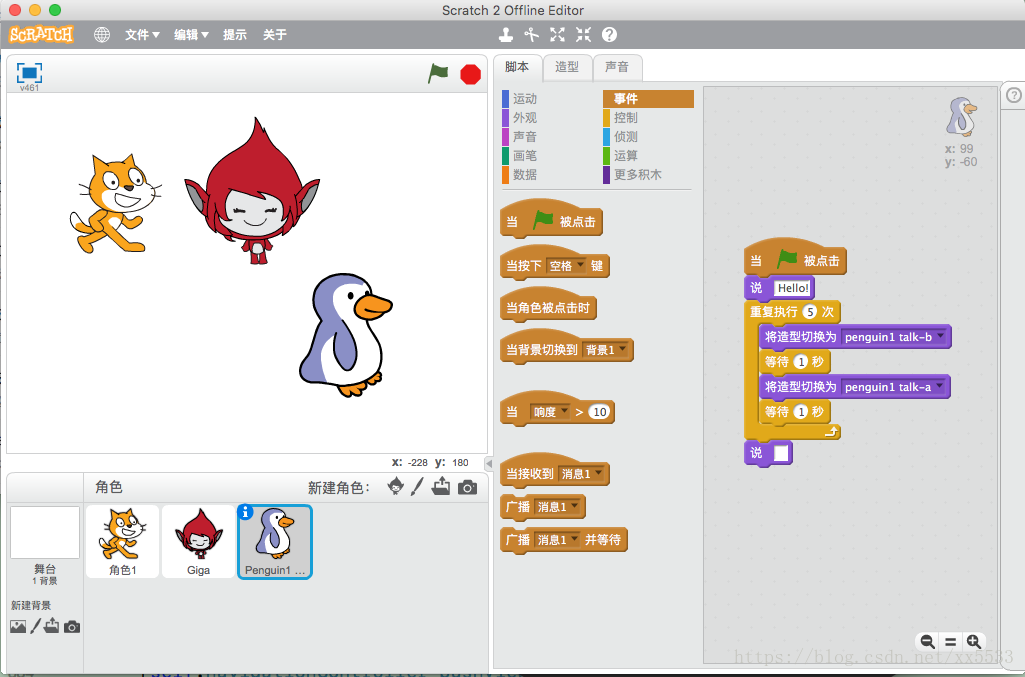The height and width of the screenshot is (677, 1025).
Task: Open the language globe menu
Action: [102, 35]
